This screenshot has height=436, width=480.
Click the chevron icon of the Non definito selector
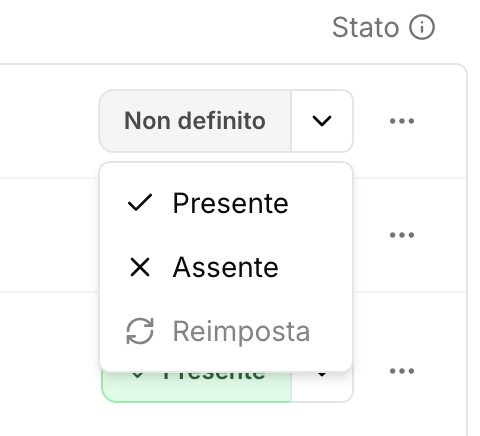(x=322, y=121)
